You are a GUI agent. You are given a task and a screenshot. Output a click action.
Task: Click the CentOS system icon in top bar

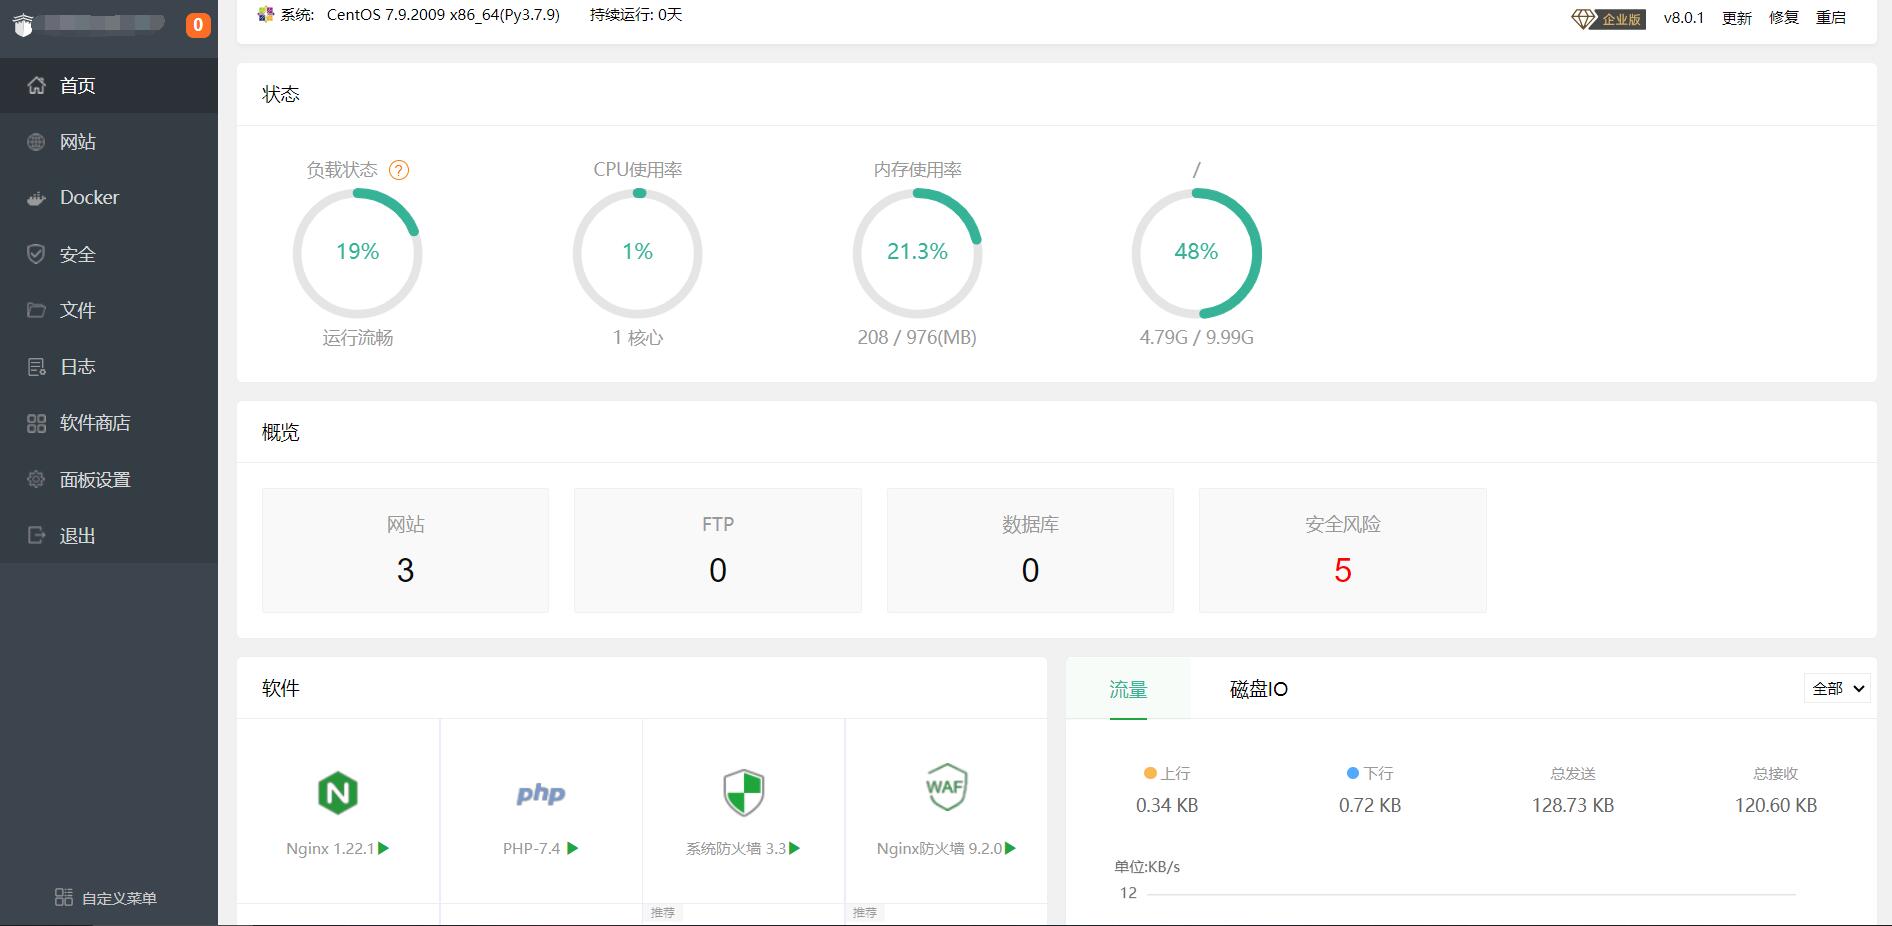265,14
